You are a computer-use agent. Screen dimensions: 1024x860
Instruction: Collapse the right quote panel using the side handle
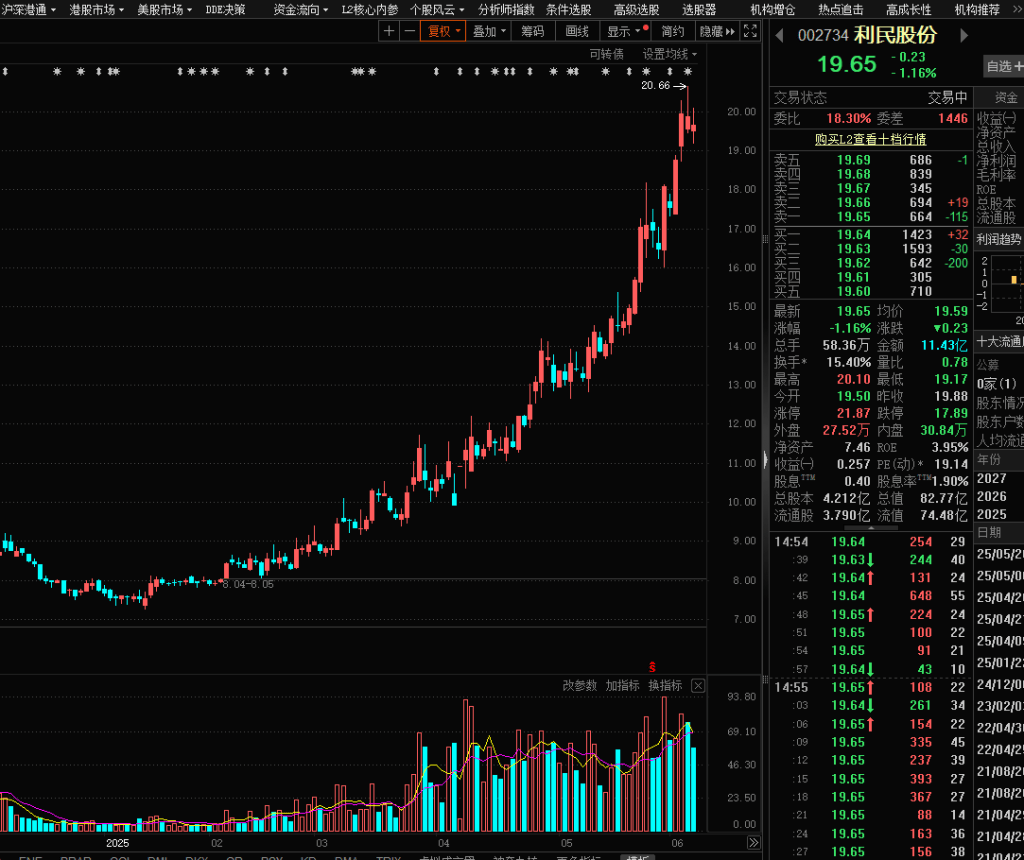(x=765, y=459)
